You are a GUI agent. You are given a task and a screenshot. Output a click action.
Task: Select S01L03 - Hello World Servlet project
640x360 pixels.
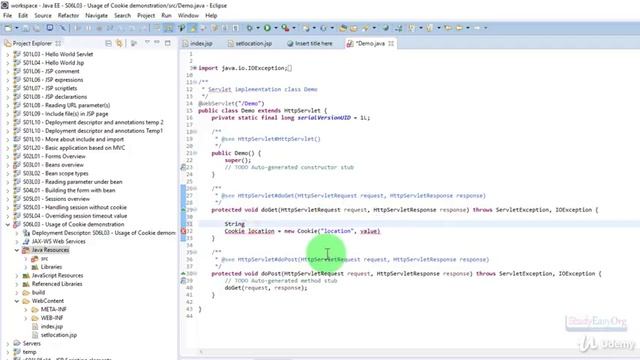click(58, 54)
